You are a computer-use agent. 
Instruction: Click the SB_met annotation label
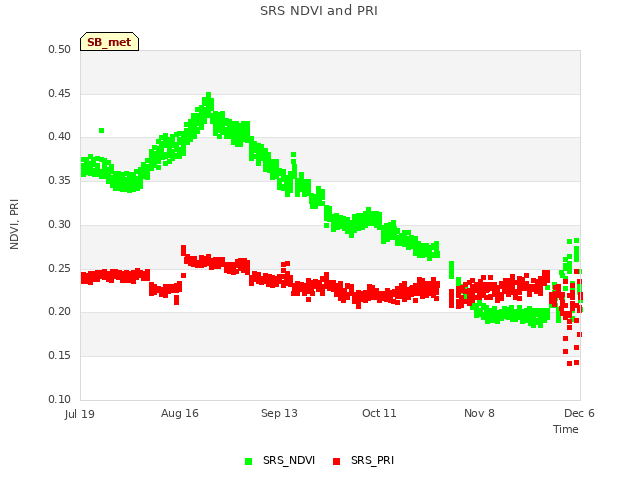coord(109,42)
